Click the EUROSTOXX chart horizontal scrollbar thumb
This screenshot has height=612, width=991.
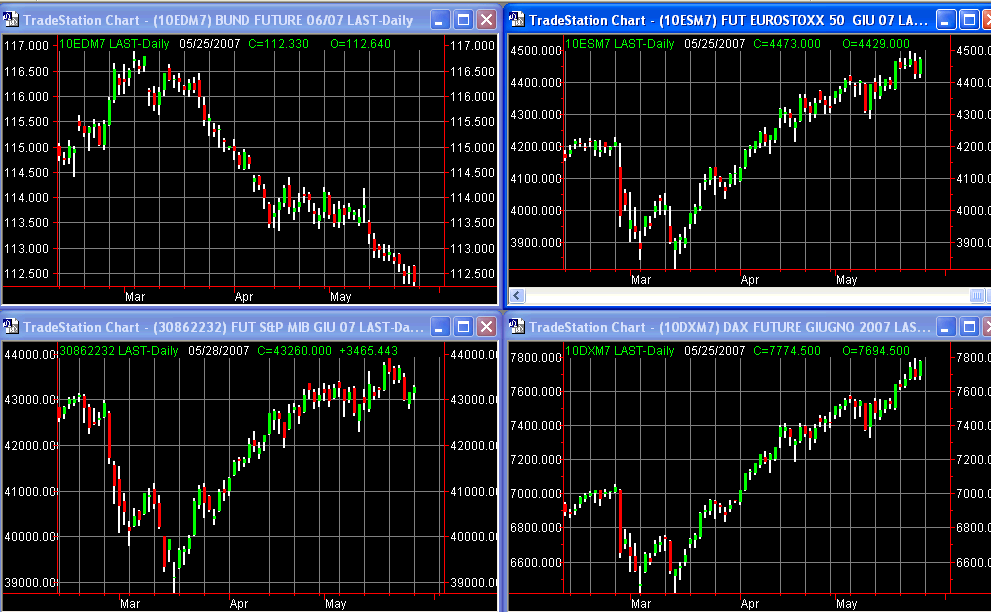976,296
